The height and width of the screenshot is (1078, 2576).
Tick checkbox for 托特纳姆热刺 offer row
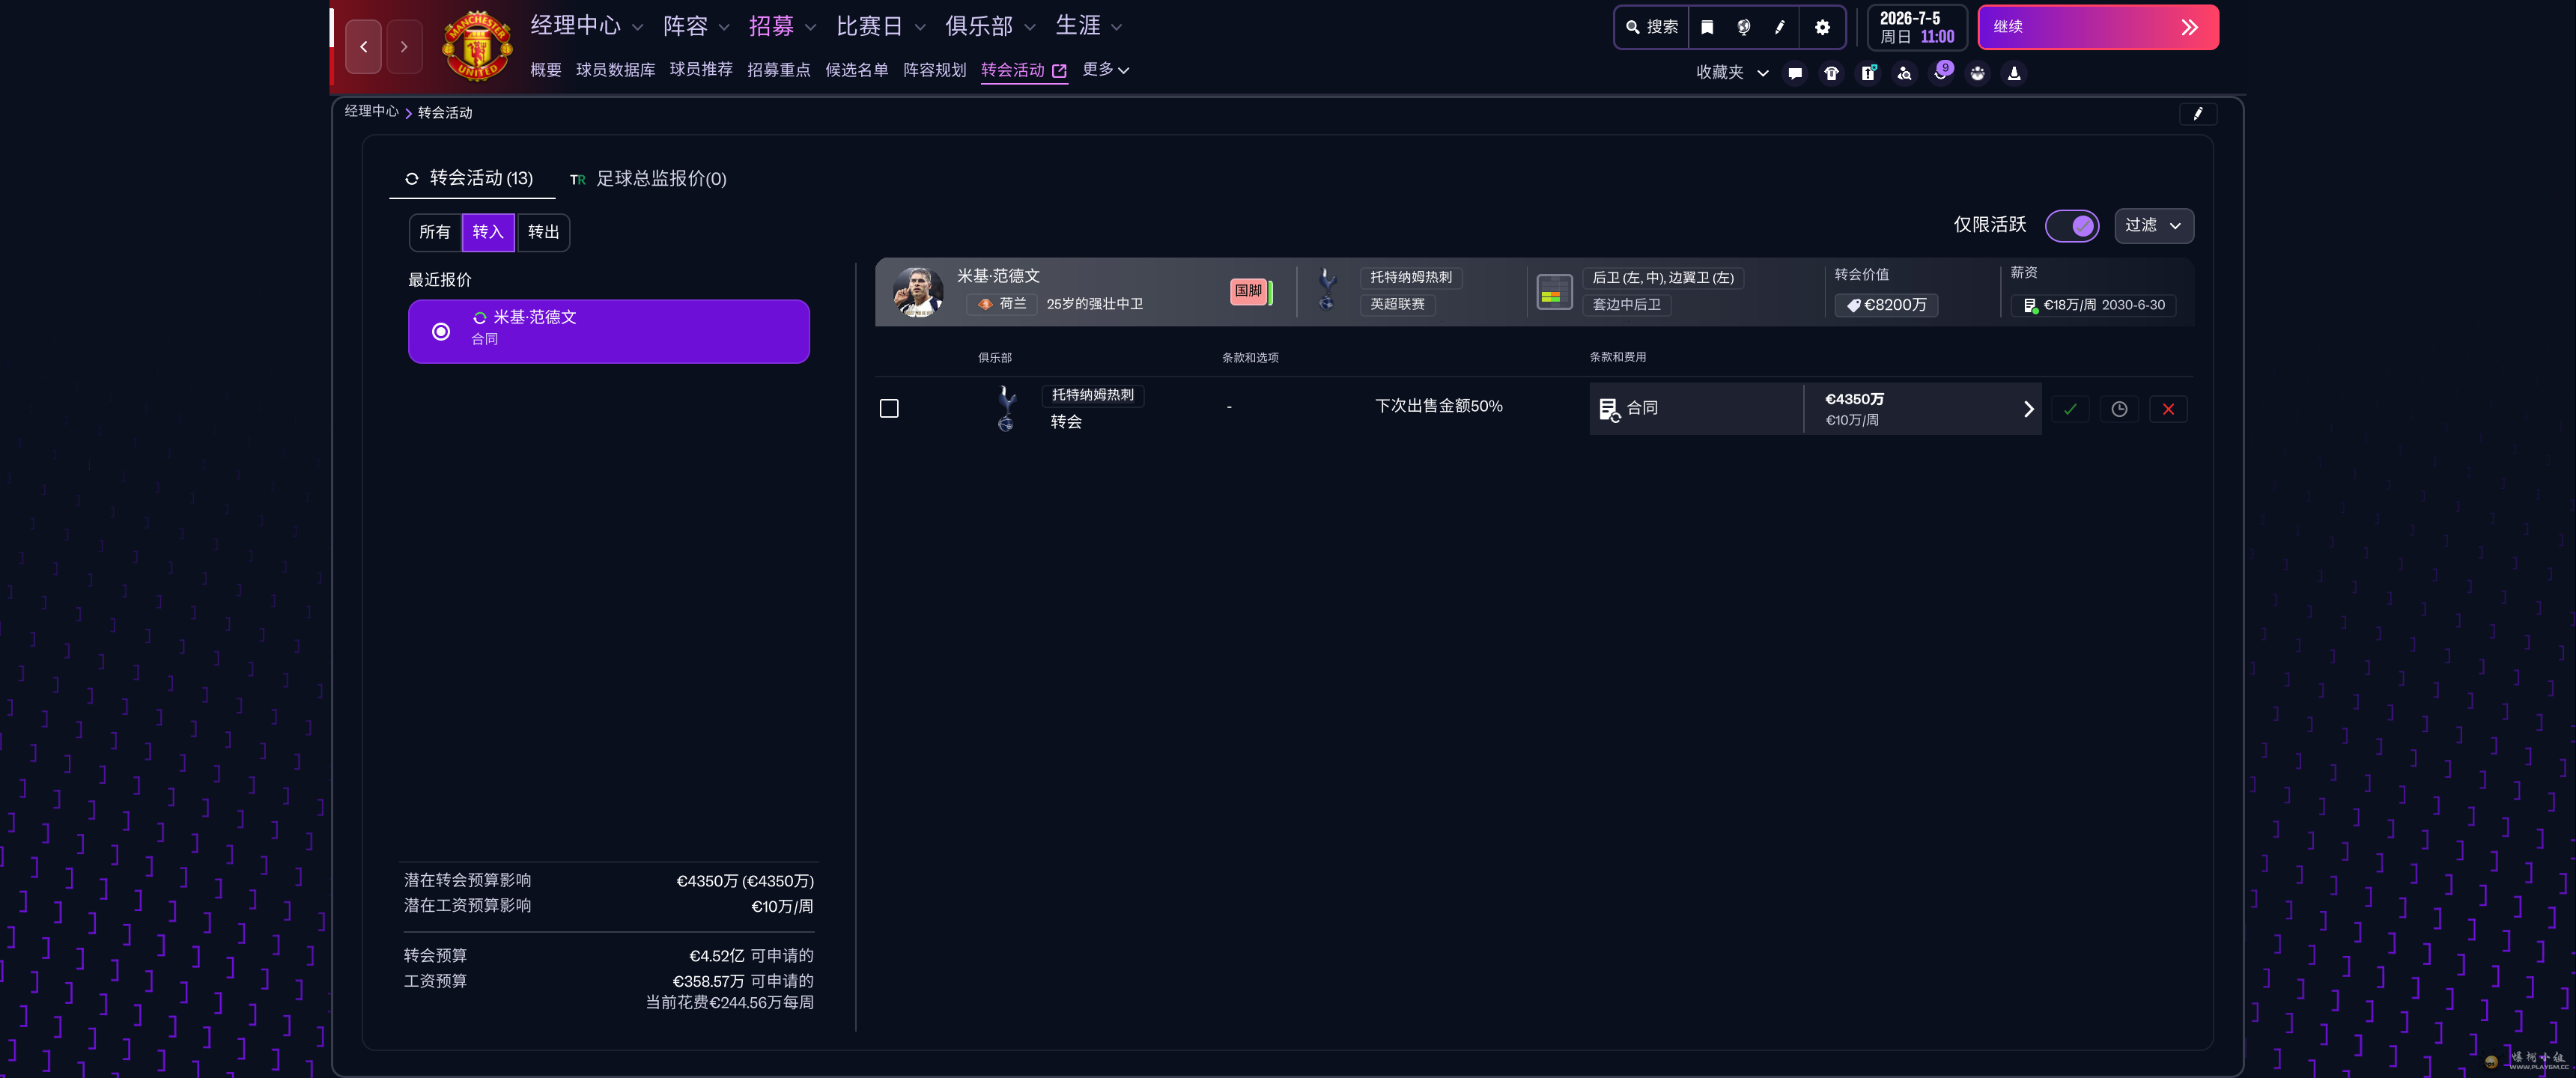889,409
